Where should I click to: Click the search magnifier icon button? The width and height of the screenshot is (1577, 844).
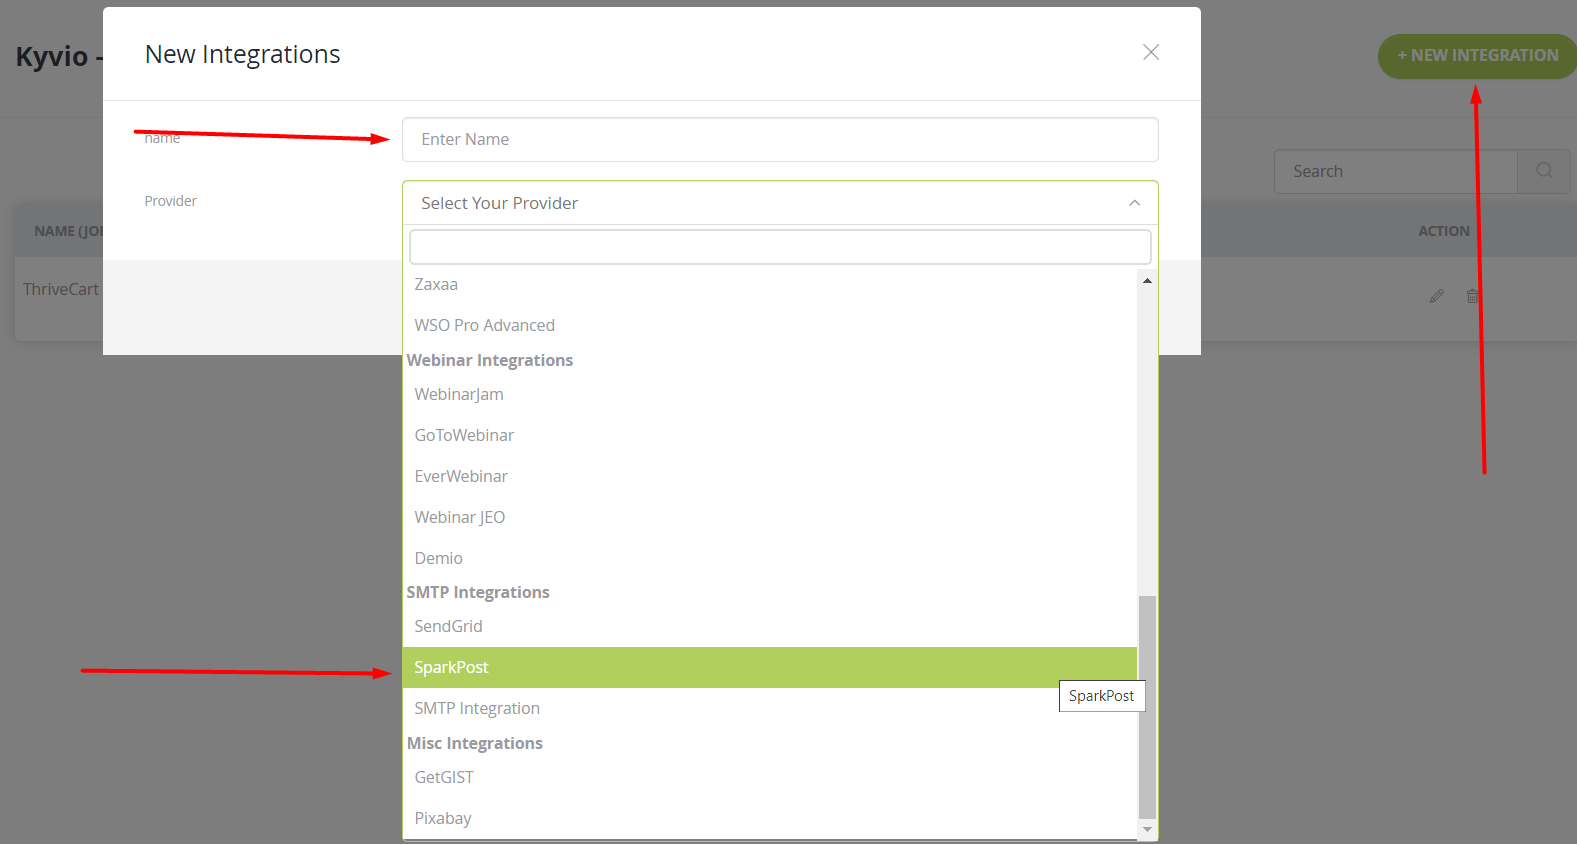pyautogui.click(x=1544, y=171)
